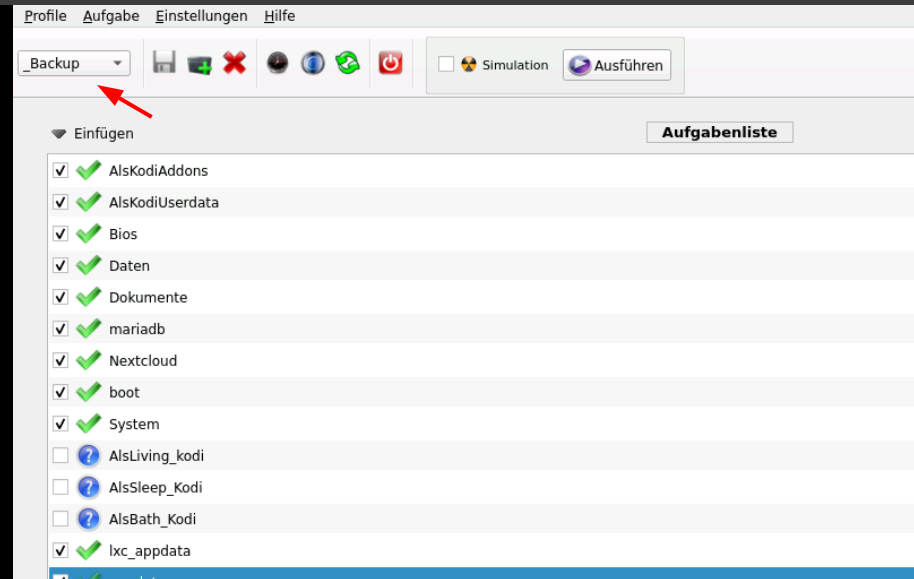Click the Ausführen button
This screenshot has height=579, width=914.
pos(617,65)
